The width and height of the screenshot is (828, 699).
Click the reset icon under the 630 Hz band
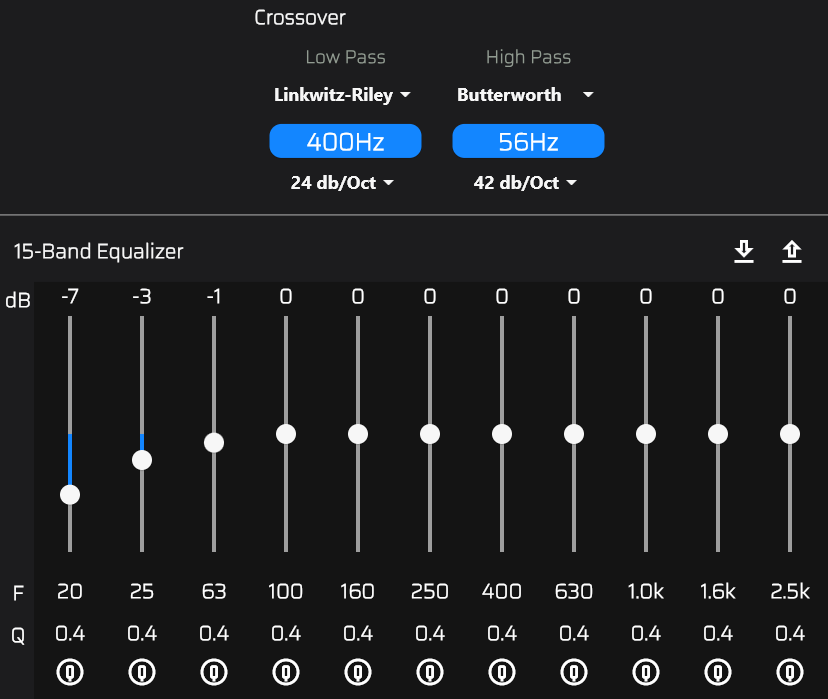(x=574, y=671)
